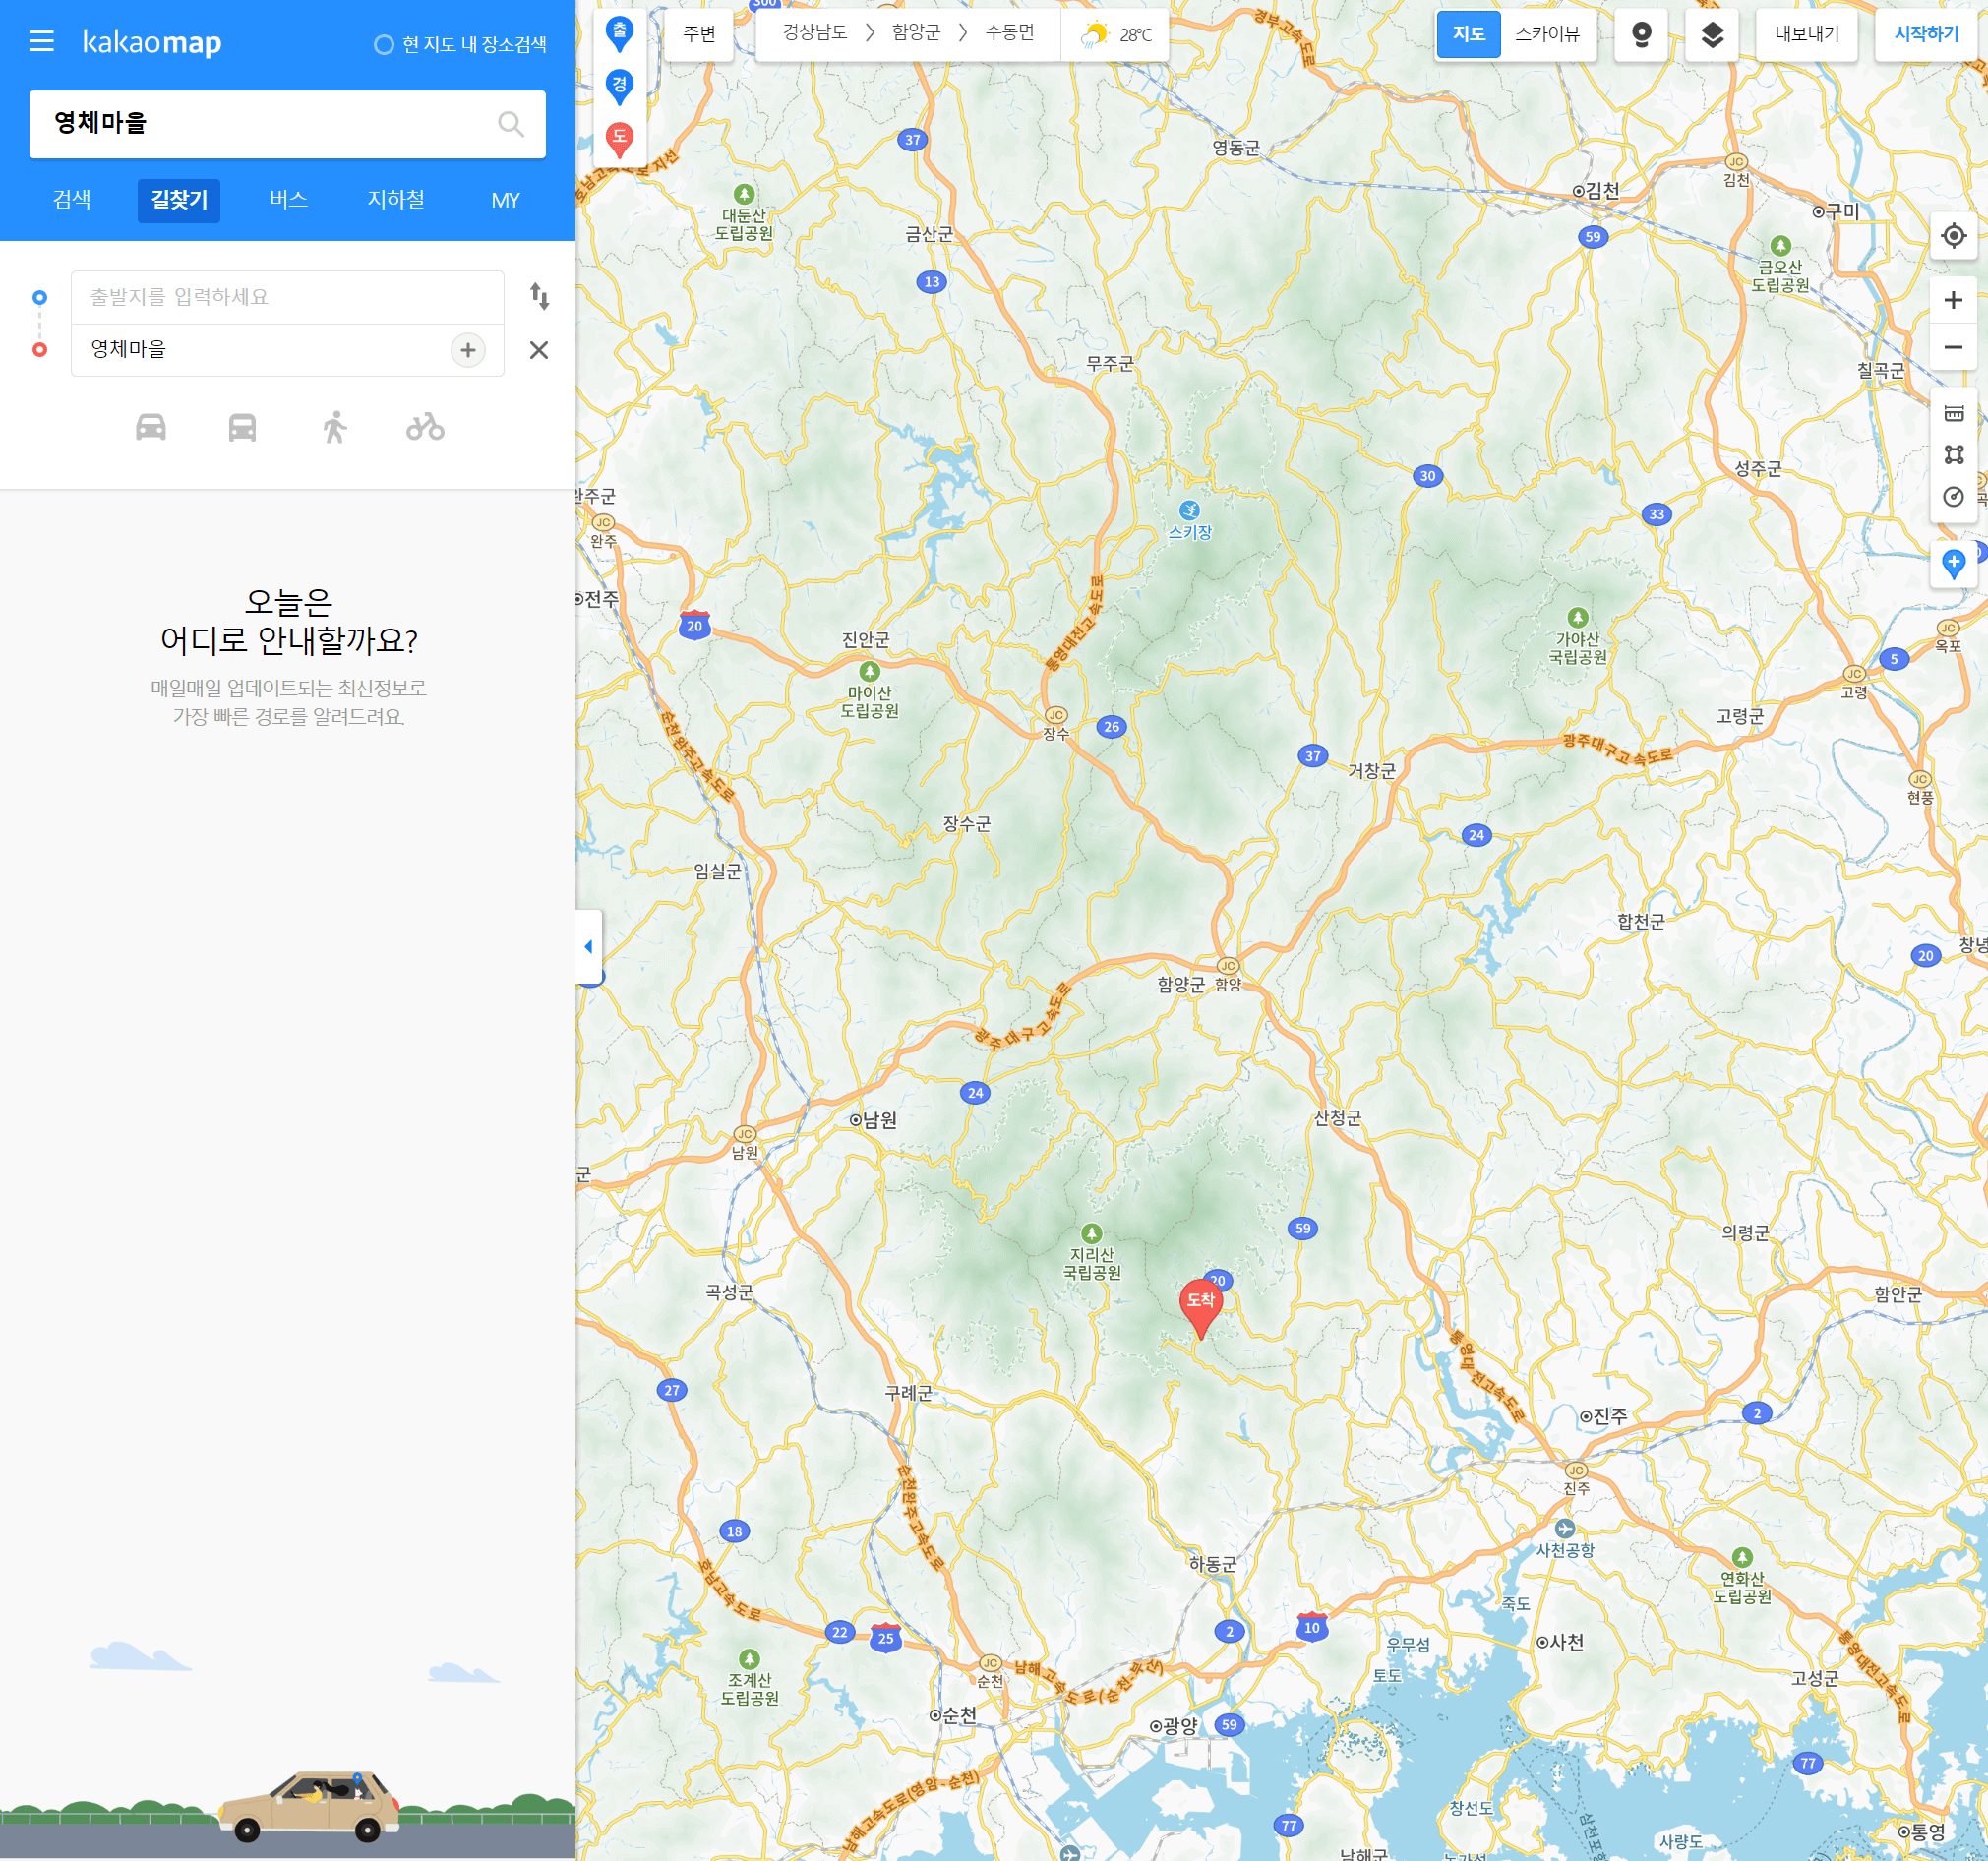Screen dimensions: 1988x1861
Task: Collapse the left side panel
Action: pos(588,946)
